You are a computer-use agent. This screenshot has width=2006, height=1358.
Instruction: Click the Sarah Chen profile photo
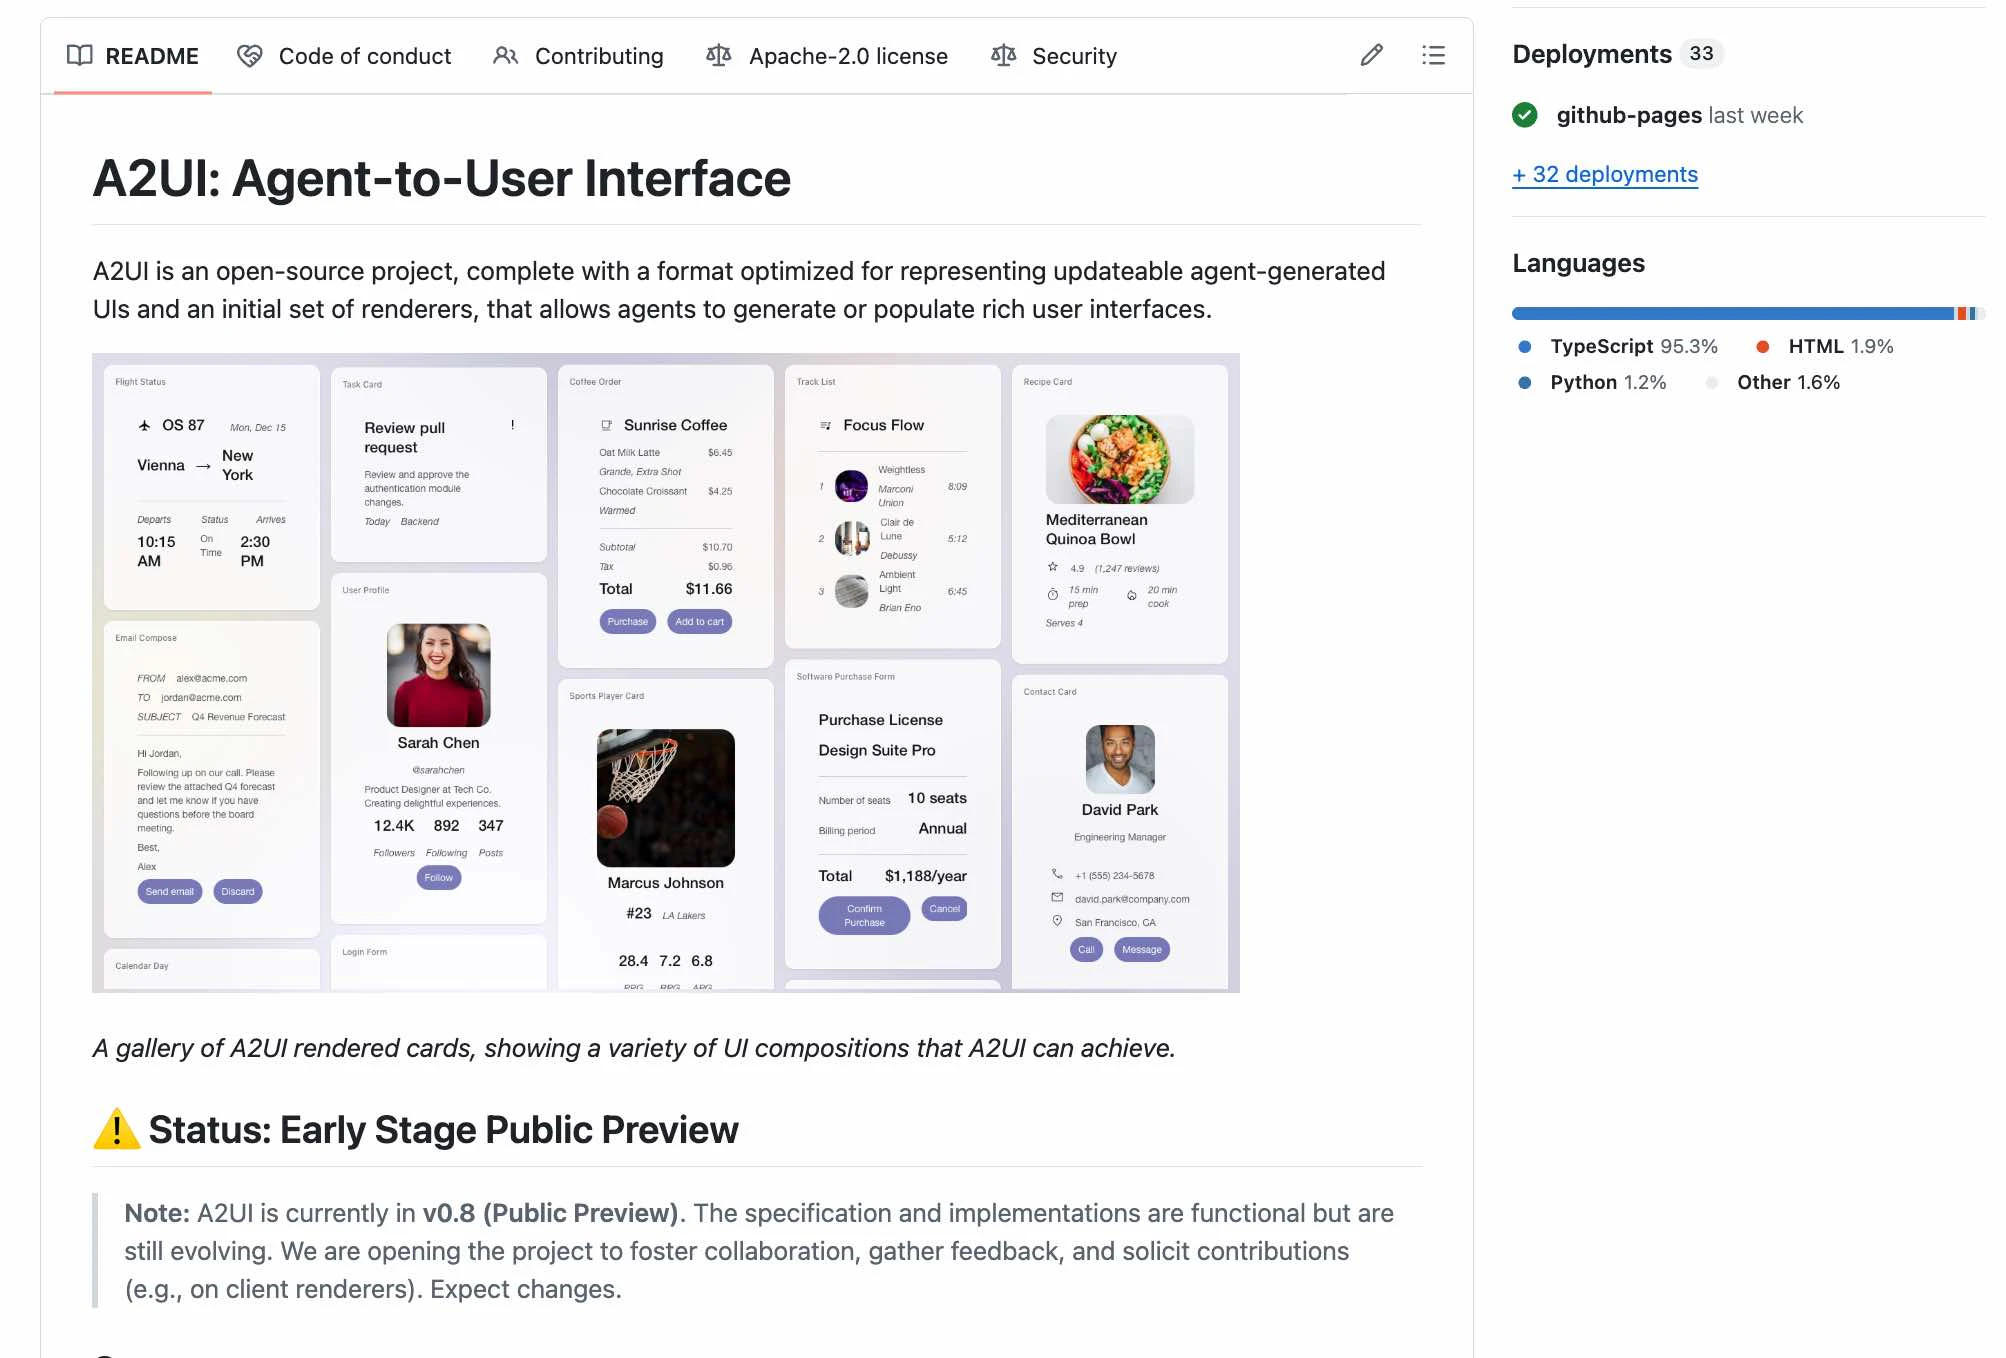(x=439, y=675)
